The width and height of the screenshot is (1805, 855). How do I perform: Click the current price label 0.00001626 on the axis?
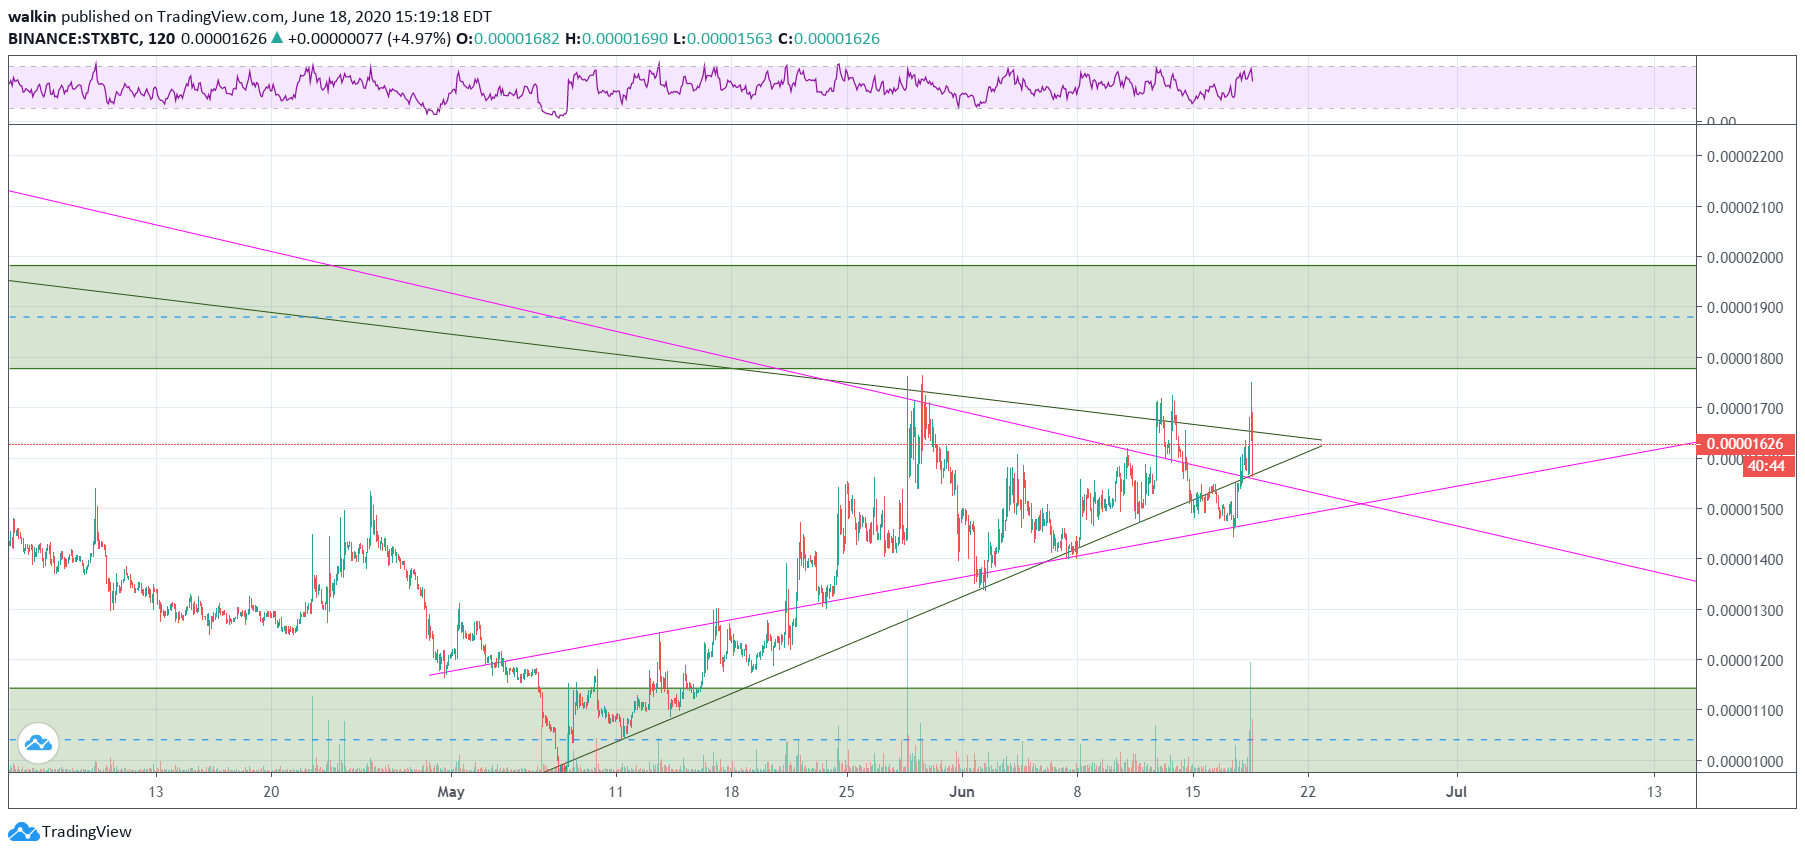coord(1746,444)
